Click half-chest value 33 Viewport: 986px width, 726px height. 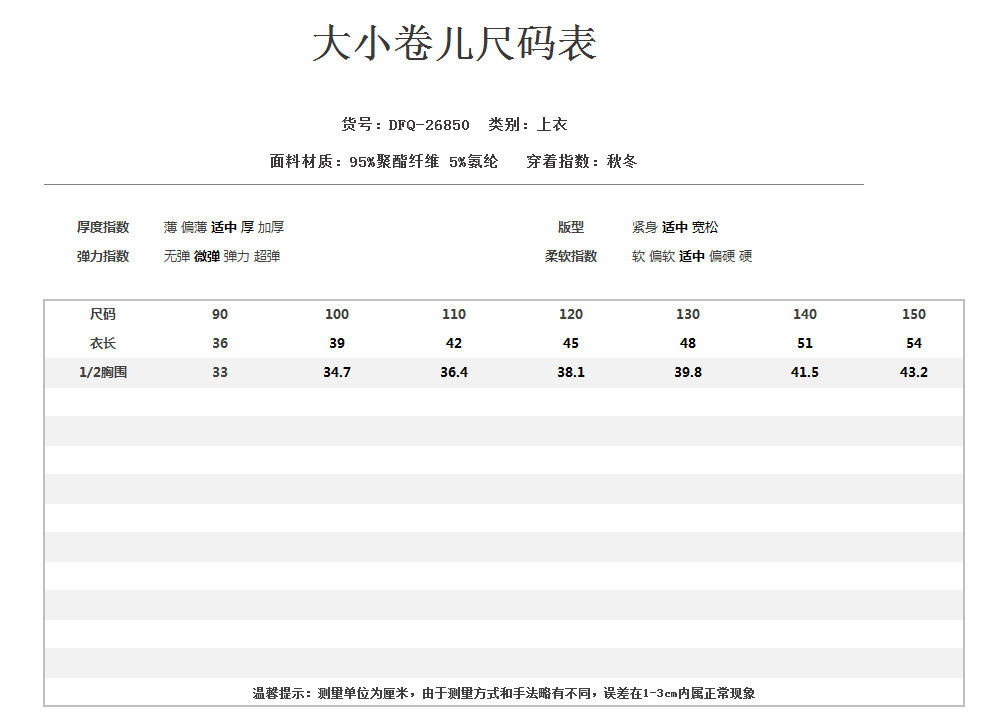tap(220, 372)
